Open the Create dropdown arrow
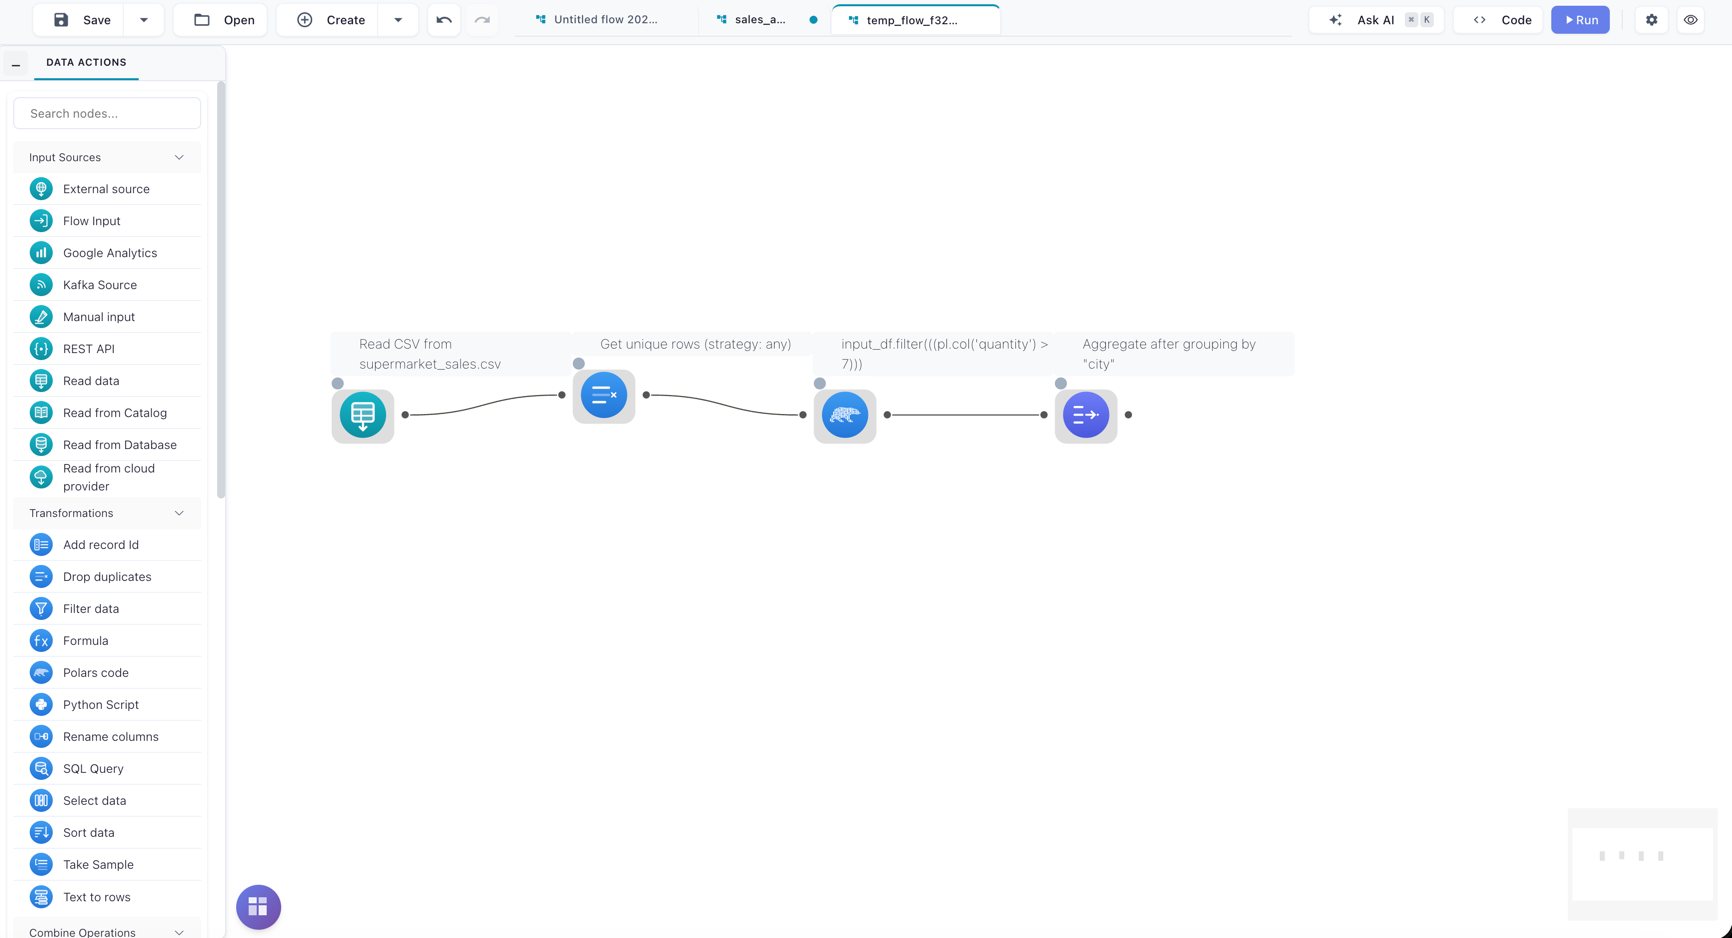 click(x=398, y=20)
